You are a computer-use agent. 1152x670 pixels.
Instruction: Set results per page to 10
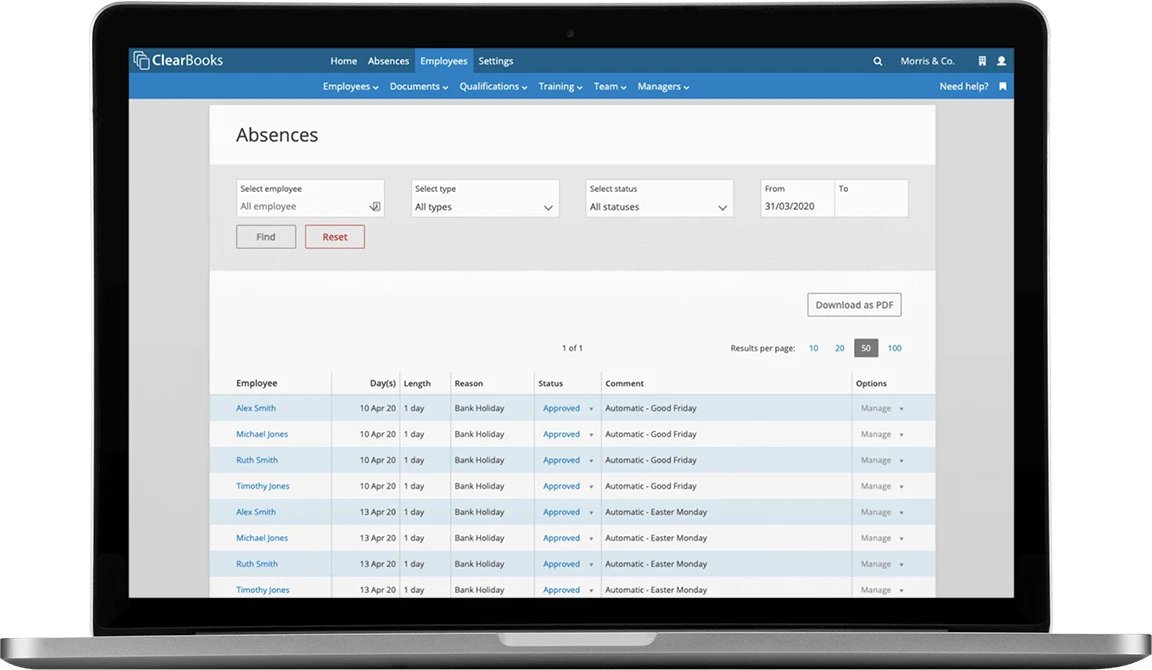tap(813, 348)
